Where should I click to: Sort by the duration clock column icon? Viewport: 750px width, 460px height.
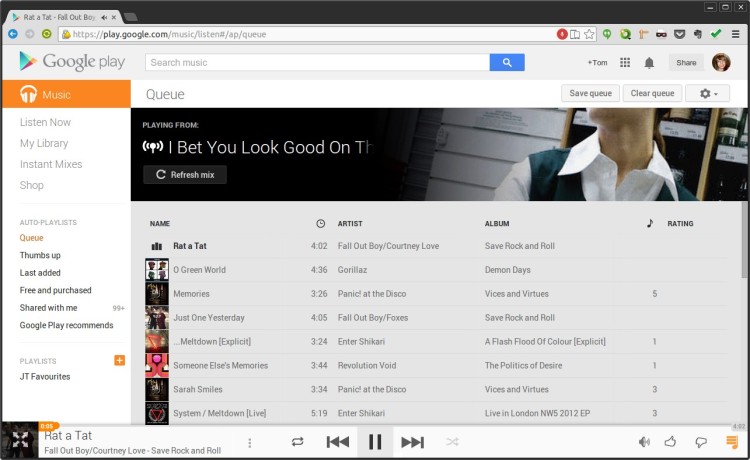tap(320, 223)
